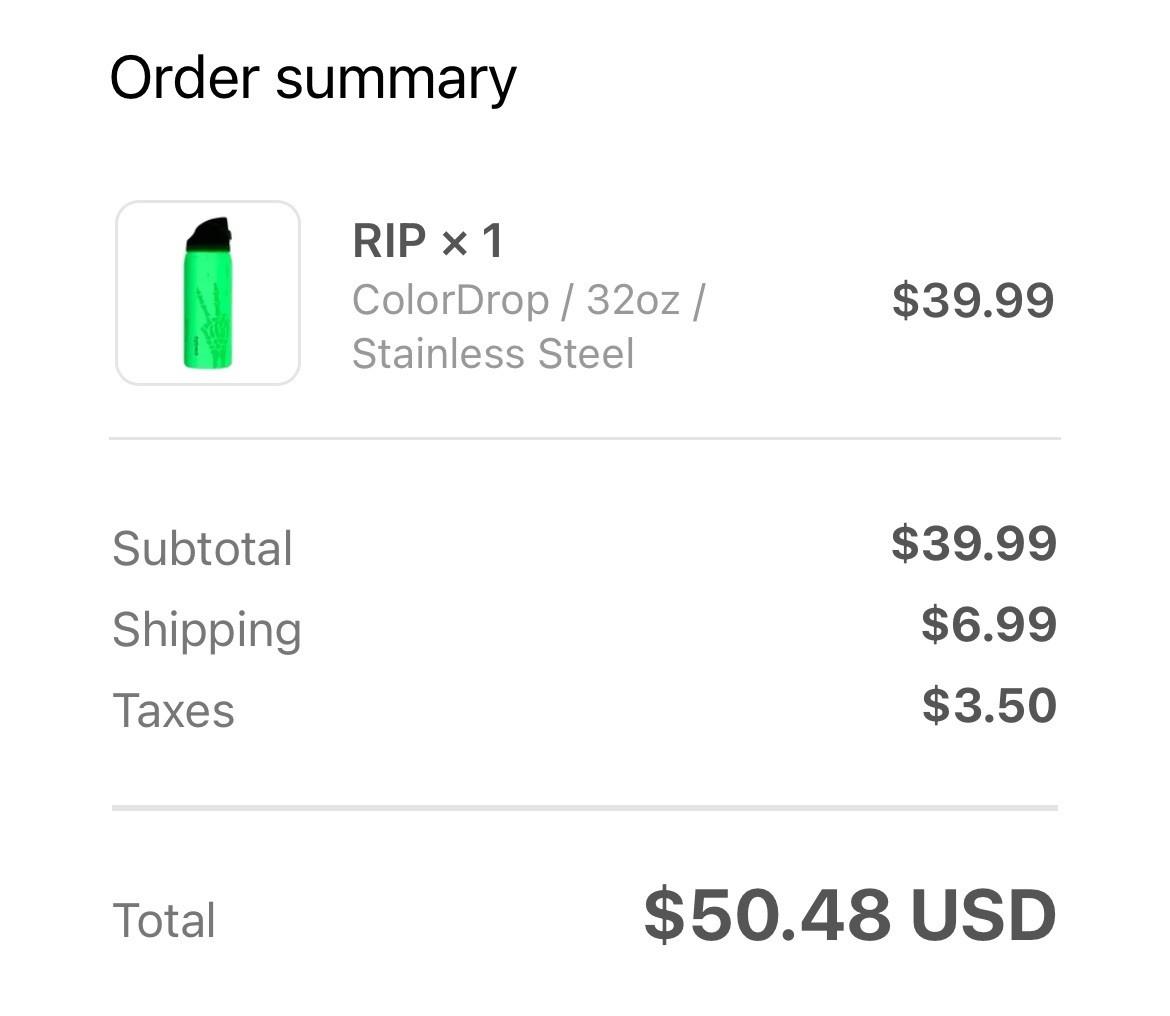
Task: Click the divider line above the Total row
Action: (584, 807)
